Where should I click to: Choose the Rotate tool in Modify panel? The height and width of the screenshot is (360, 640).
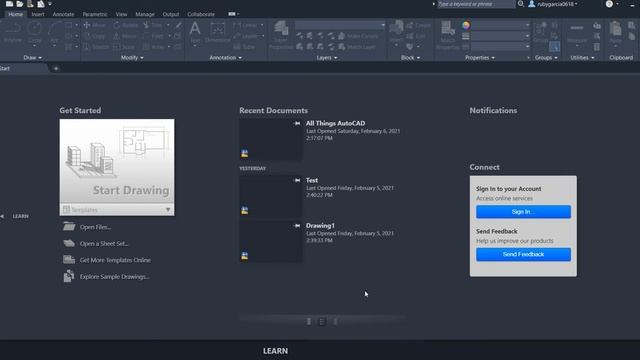pos(126,25)
